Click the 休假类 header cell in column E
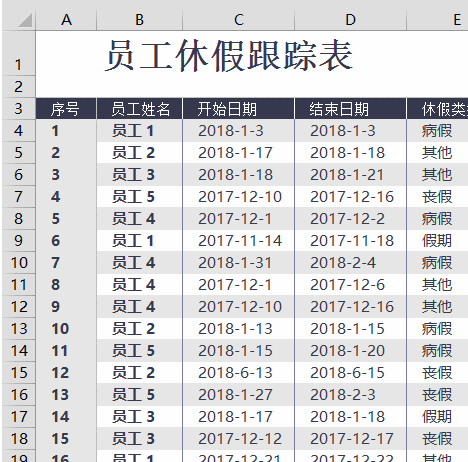This screenshot has height=462, width=468. [437, 109]
